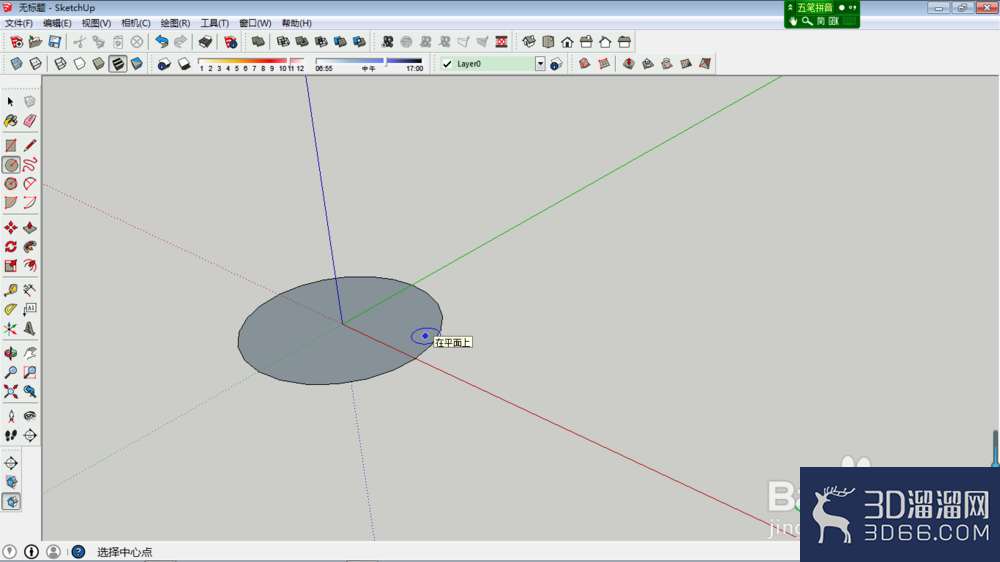
Task: Select the arrow Select tool
Action: (x=11, y=102)
